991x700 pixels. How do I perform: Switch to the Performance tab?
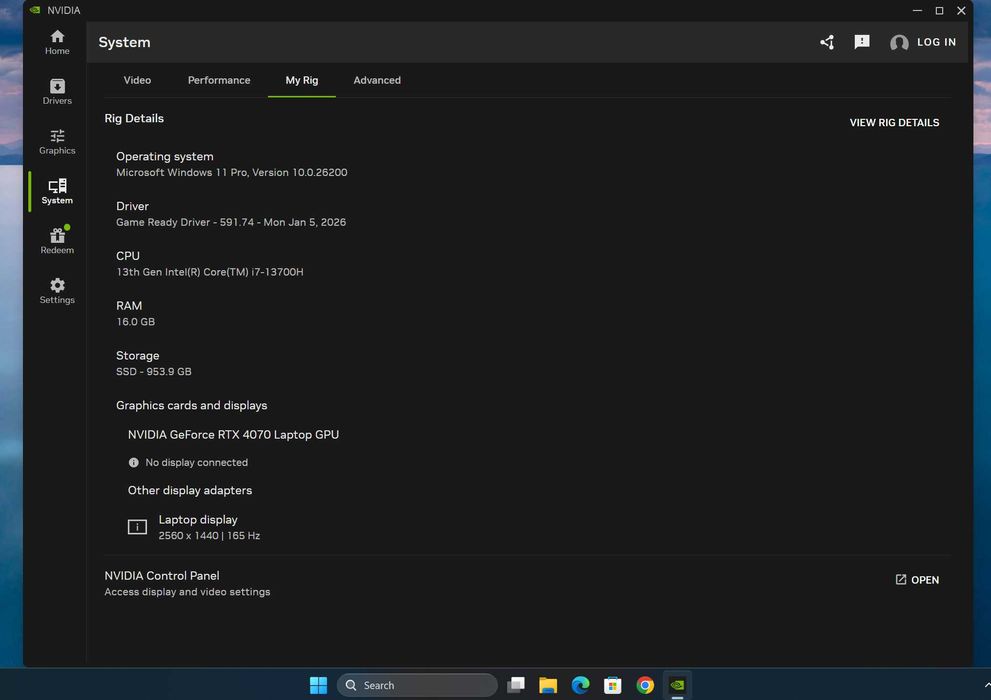(219, 80)
